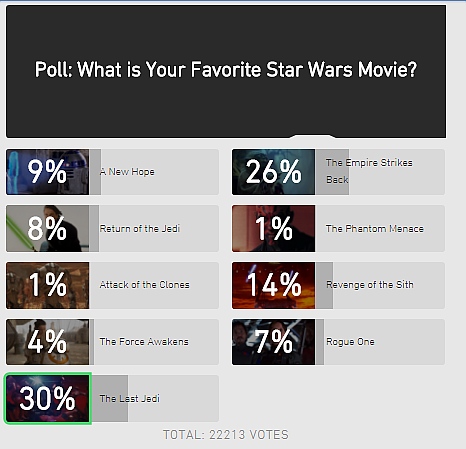Select the Rogue One thumbnail image
Screen dimensions: 466x449
tap(273, 342)
